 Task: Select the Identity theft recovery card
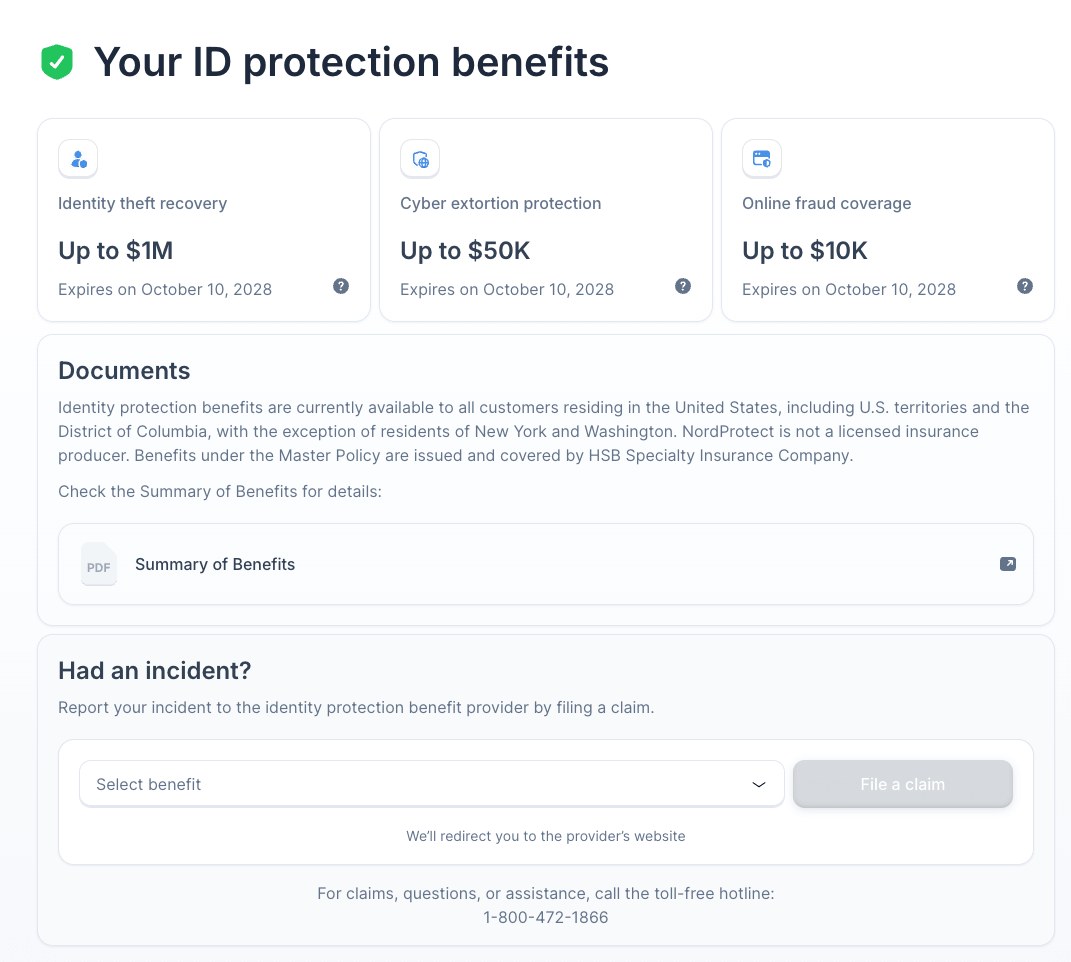pos(204,220)
